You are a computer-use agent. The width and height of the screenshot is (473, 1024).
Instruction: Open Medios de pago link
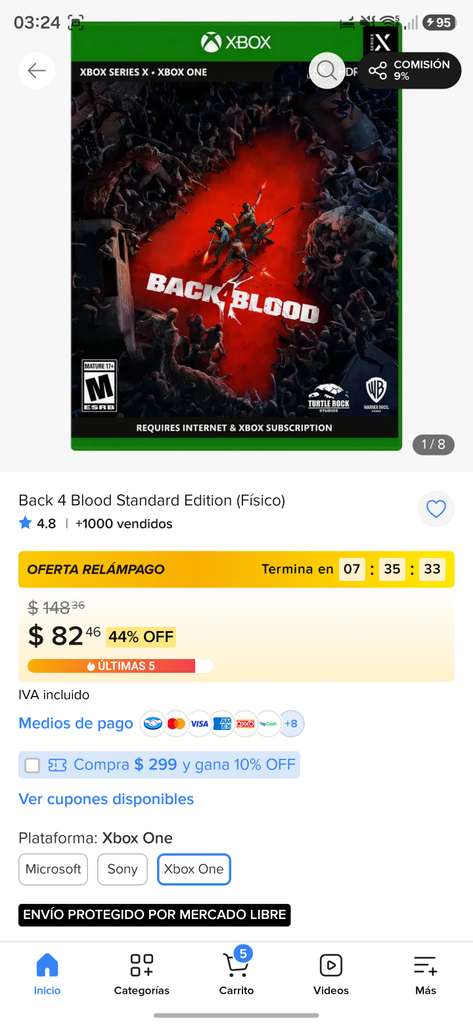pos(76,724)
